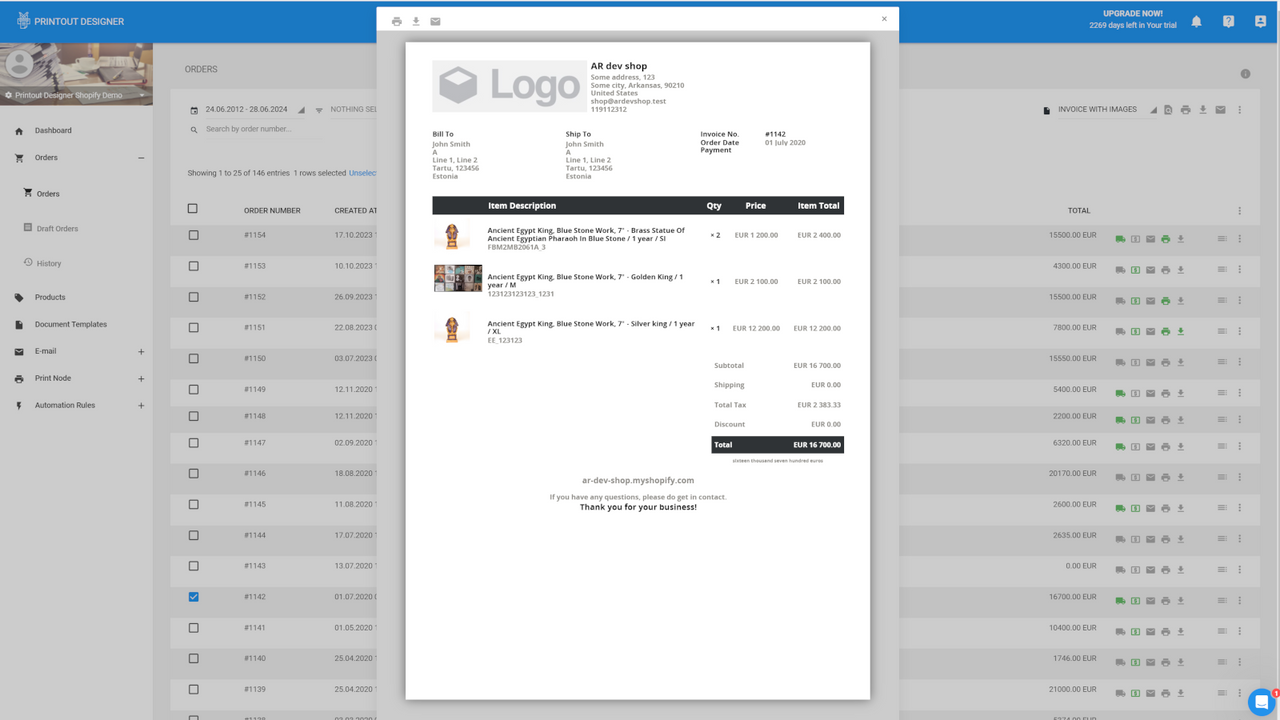
Task: Select the invoice dollar icon for order #1154
Action: tap(1136, 238)
